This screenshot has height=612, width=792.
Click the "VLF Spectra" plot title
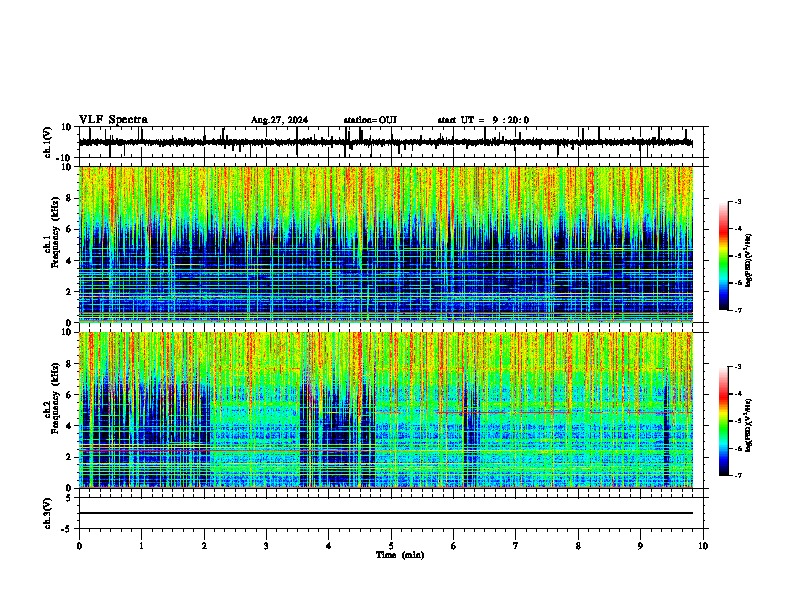click(113, 119)
